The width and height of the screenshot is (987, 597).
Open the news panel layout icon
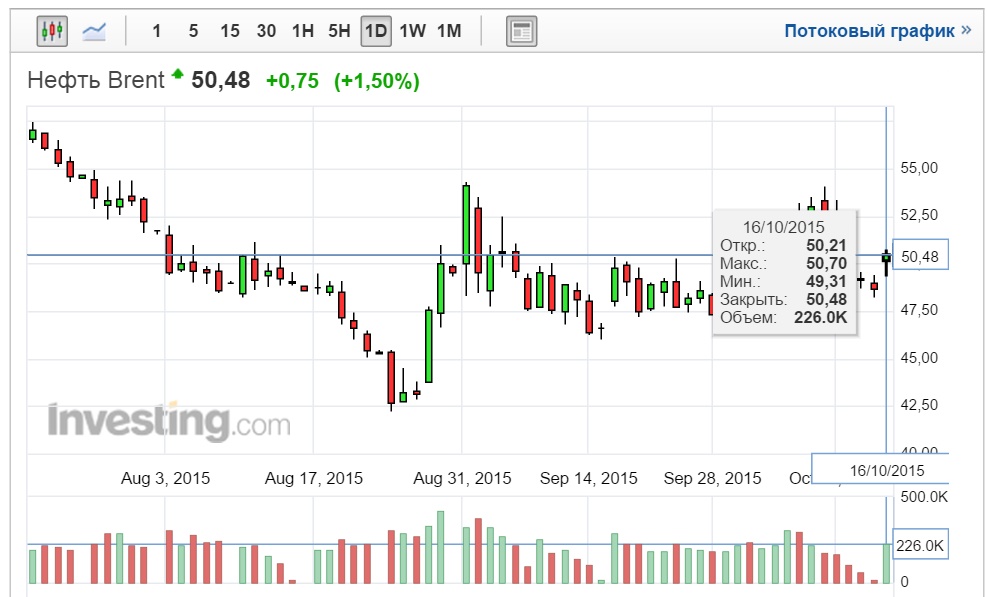click(521, 31)
